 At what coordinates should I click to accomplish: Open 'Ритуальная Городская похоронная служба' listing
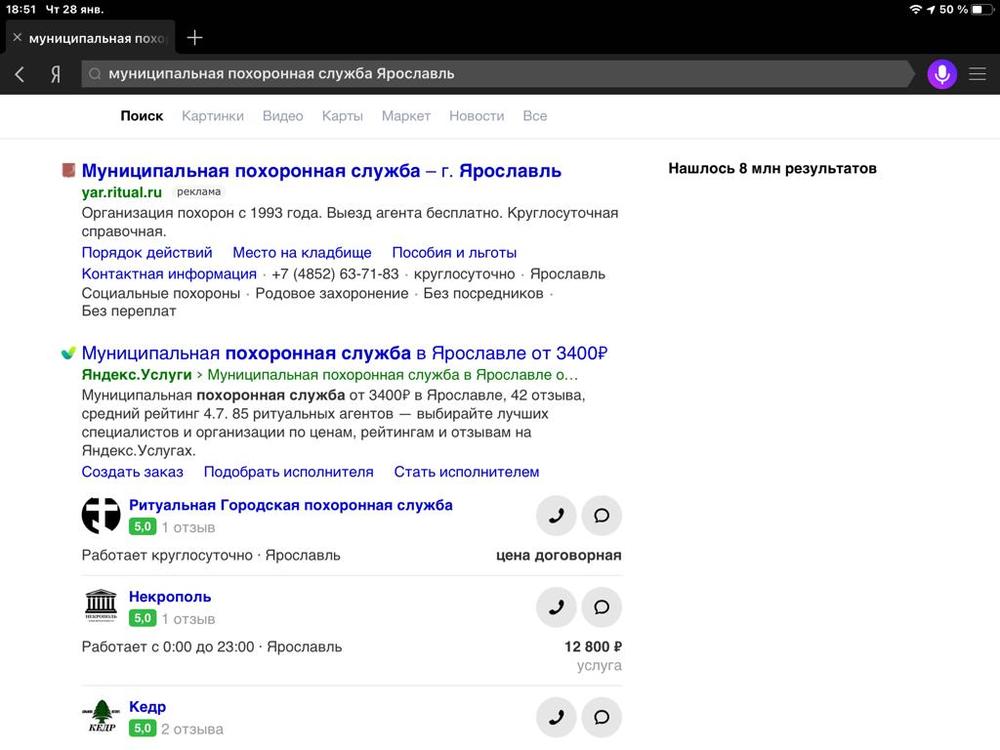pyautogui.click(x=291, y=505)
